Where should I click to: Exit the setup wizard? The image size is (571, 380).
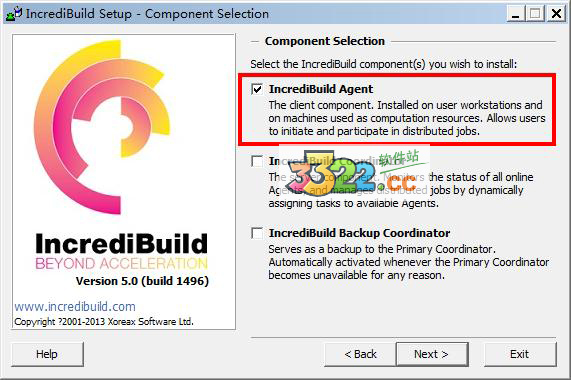[520, 354]
